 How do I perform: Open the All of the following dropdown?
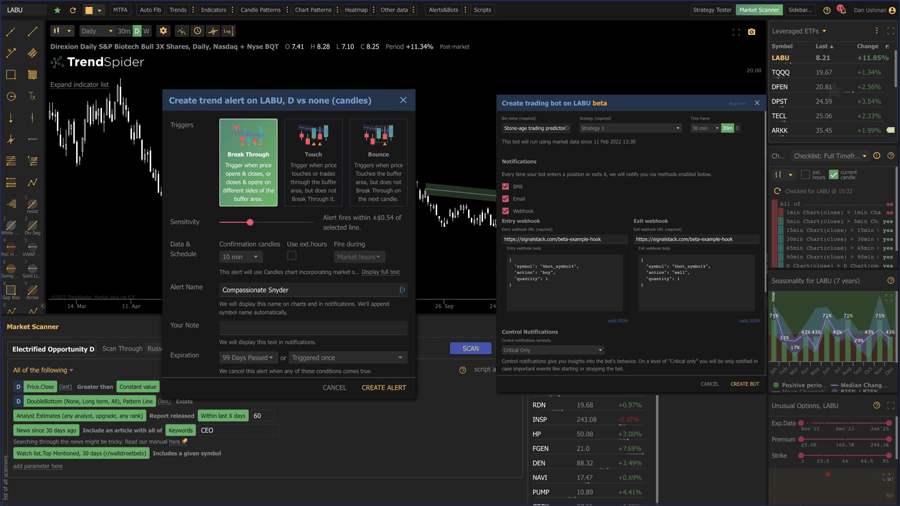pos(43,370)
